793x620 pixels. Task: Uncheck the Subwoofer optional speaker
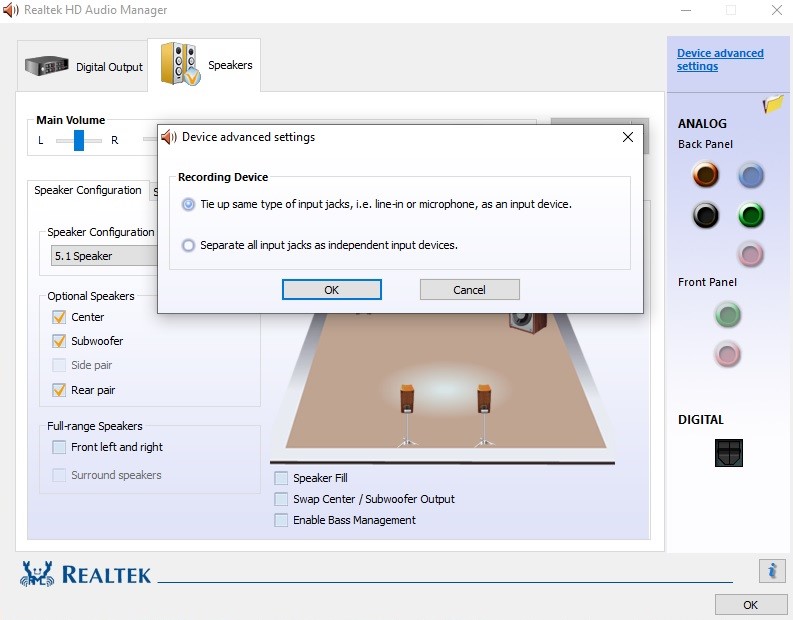pyautogui.click(x=59, y=341)
